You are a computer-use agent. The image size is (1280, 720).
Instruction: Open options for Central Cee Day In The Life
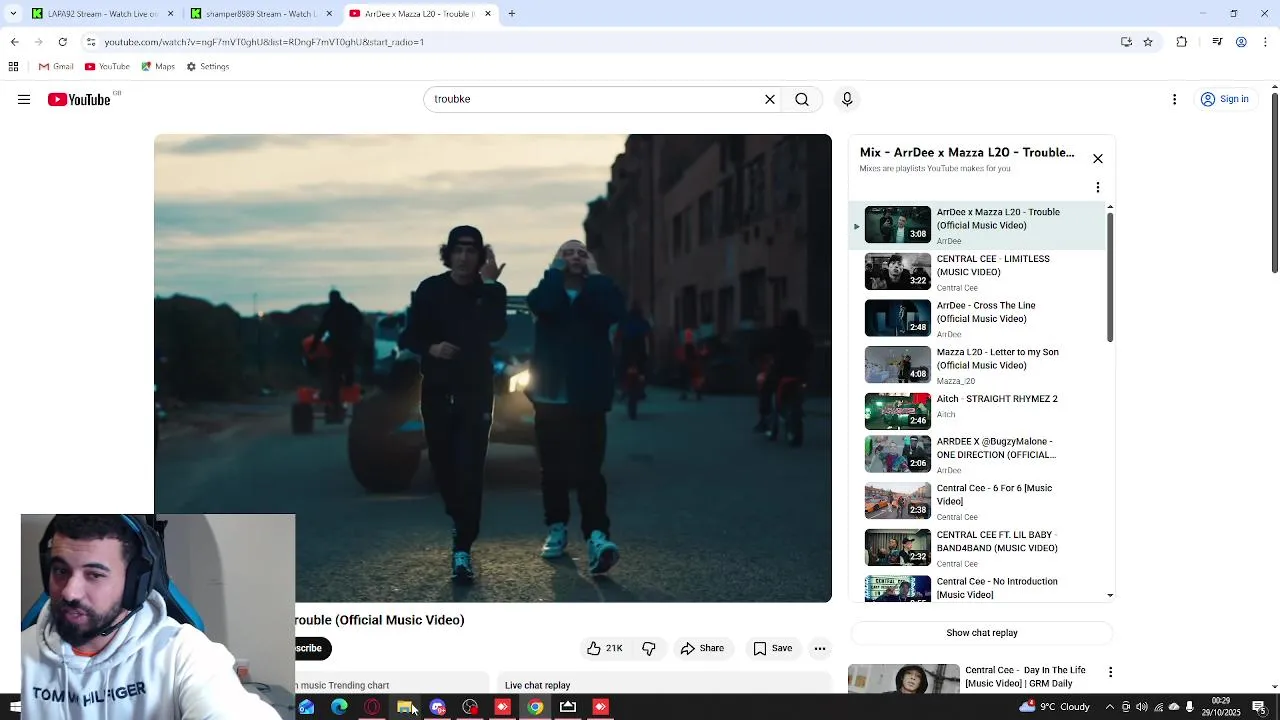(x=1110, y=672)
